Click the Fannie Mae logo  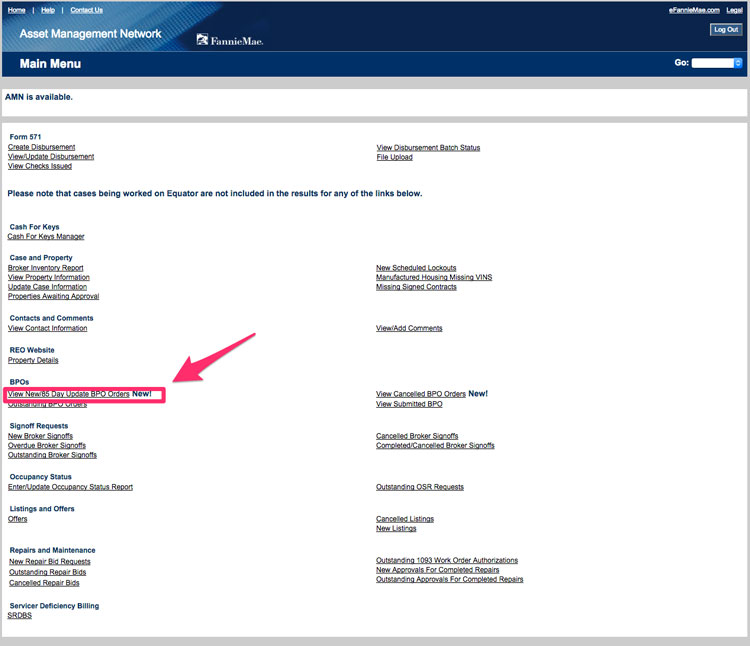pyautogui.click(x=230, y=40)
